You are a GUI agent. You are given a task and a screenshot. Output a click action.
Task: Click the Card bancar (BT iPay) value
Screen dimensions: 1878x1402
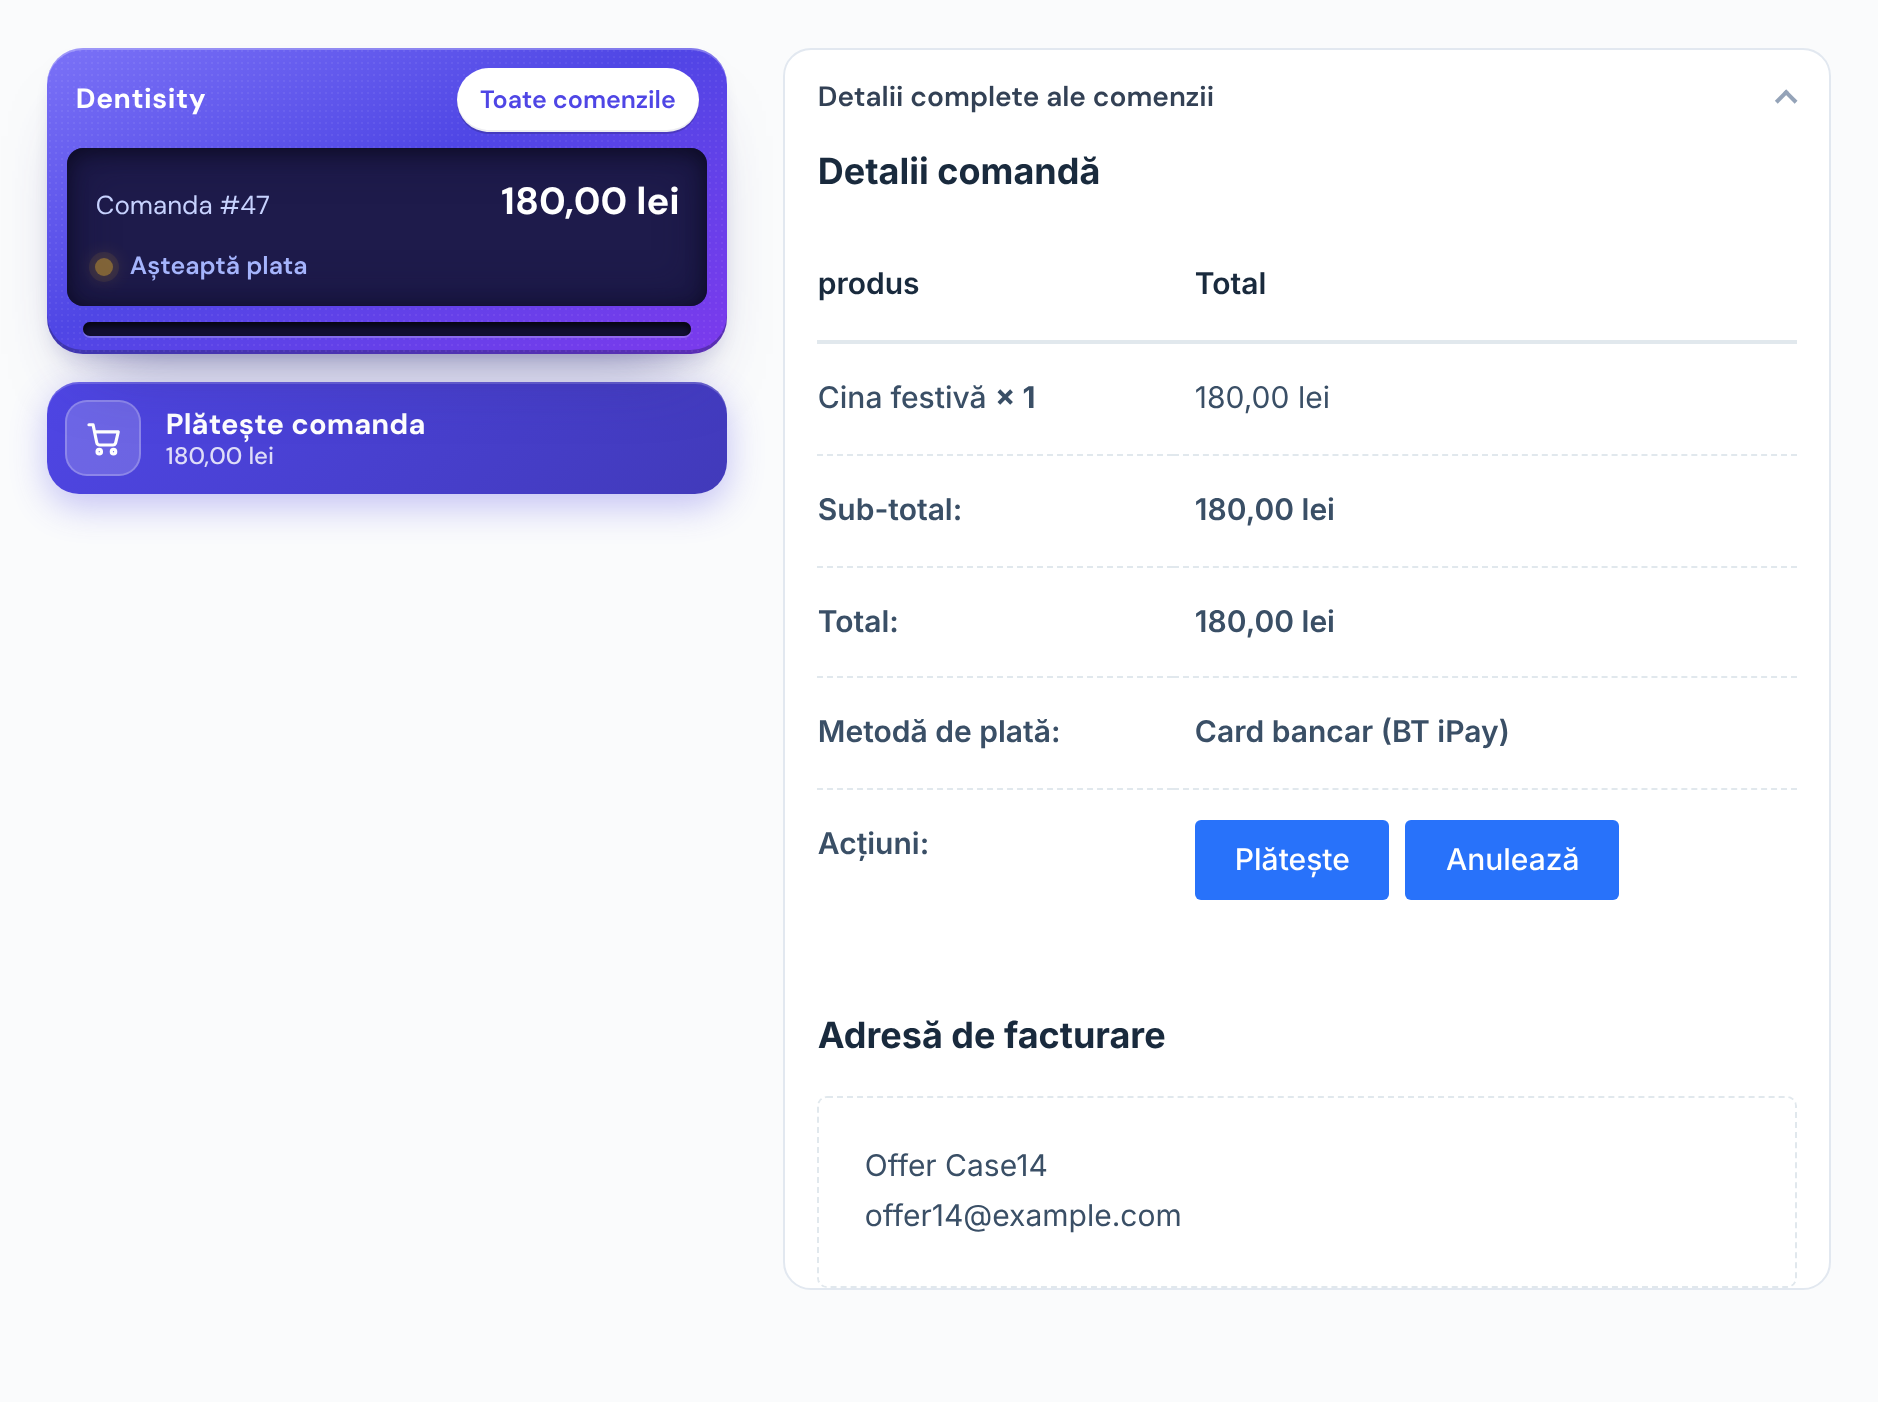click(x=1352, y=732)
